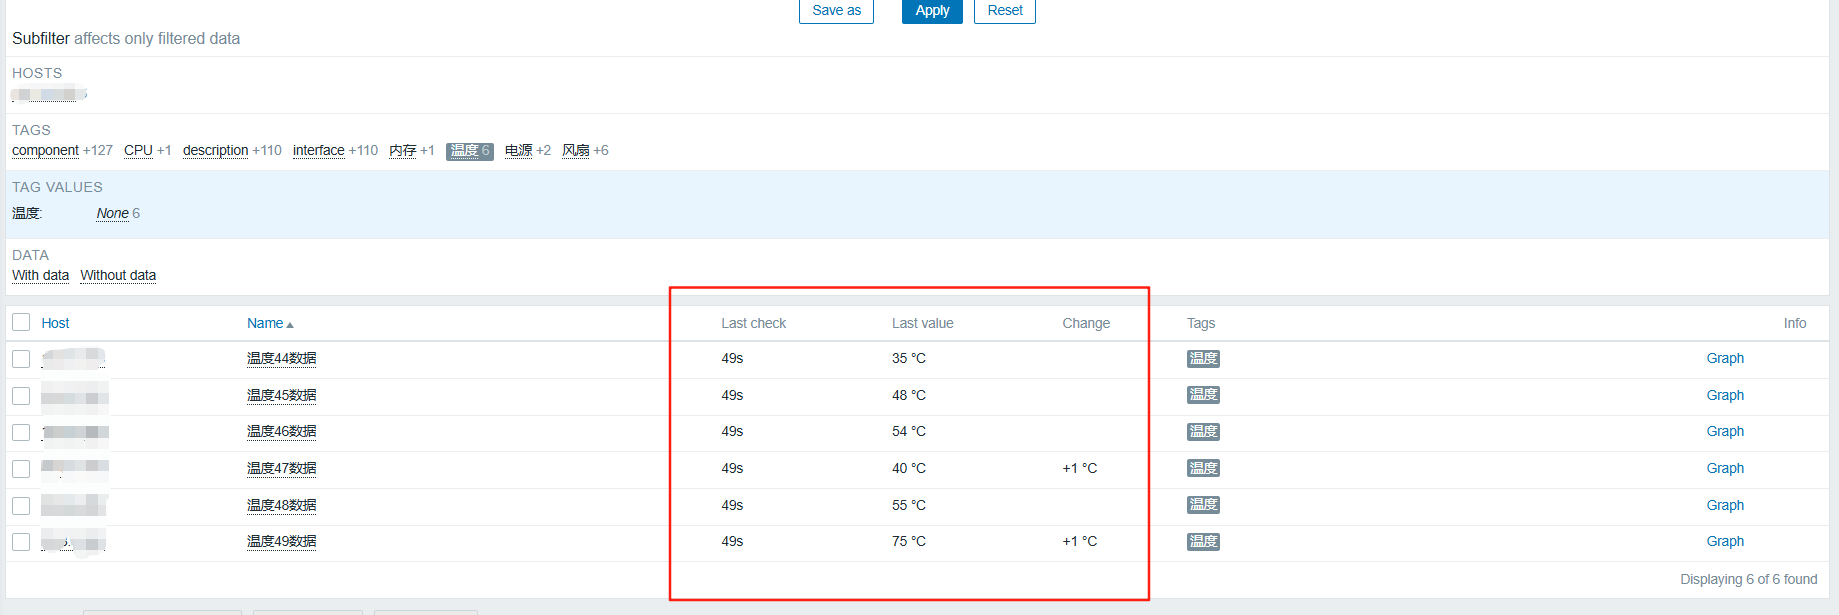Image resolution: width=1839 pixels, height=615 pixels.
Task: Sort items by Host column
Action: pyautogui.click(x=55, y=323)
